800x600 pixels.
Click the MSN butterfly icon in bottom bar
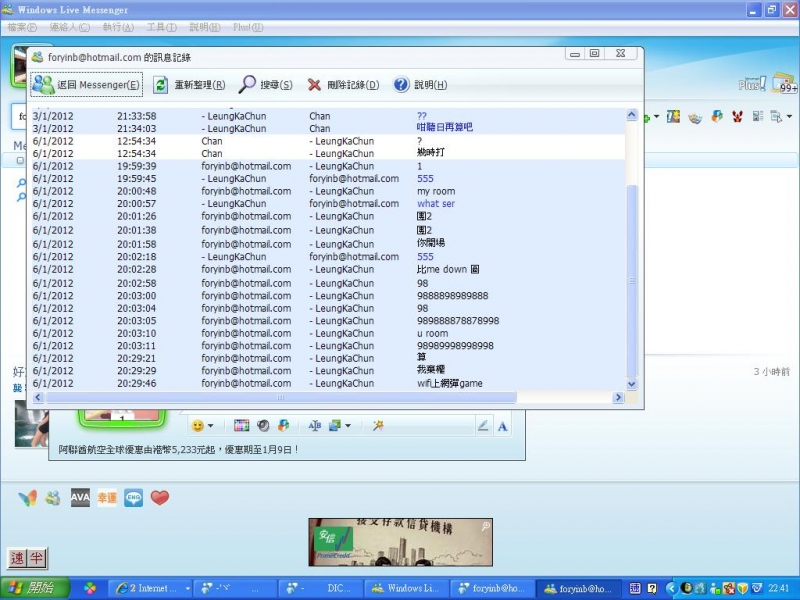pyautogui.click(x=27, y=497)
